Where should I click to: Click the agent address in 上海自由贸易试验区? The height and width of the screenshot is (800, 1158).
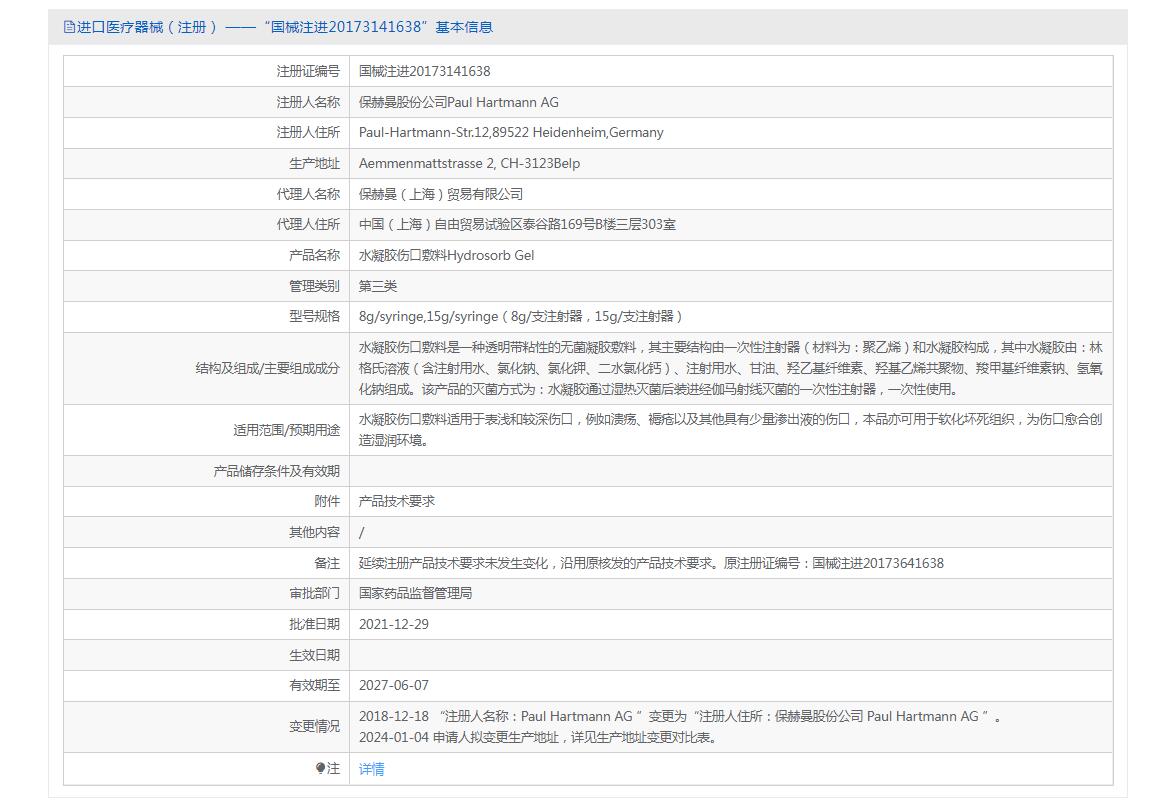tap(517, 224)
